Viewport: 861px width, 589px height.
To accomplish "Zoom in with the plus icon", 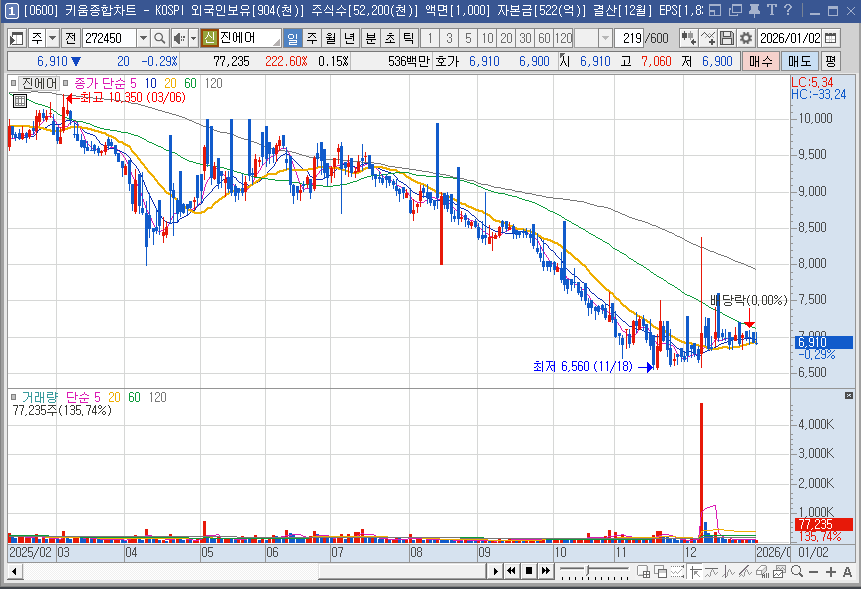I will (831, 571).
